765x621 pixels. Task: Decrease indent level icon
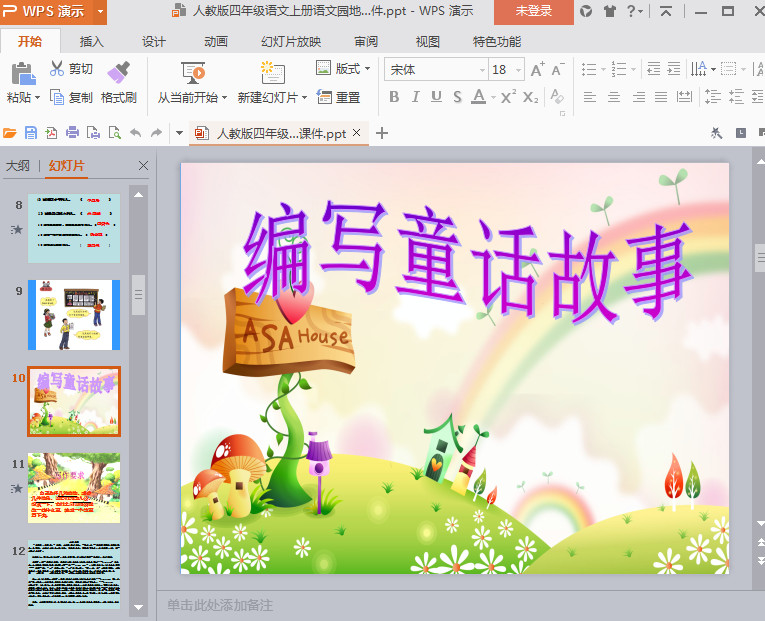[x=654, y=69]
